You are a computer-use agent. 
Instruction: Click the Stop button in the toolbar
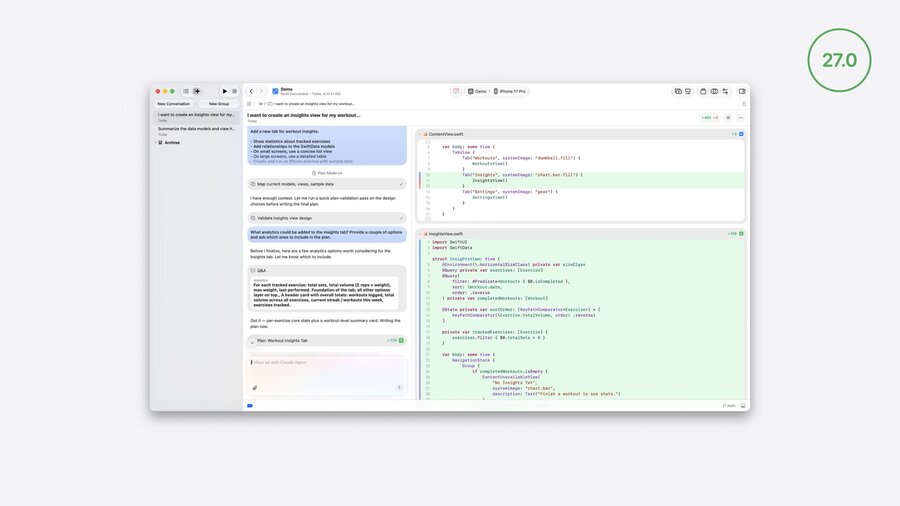point(234,91)
